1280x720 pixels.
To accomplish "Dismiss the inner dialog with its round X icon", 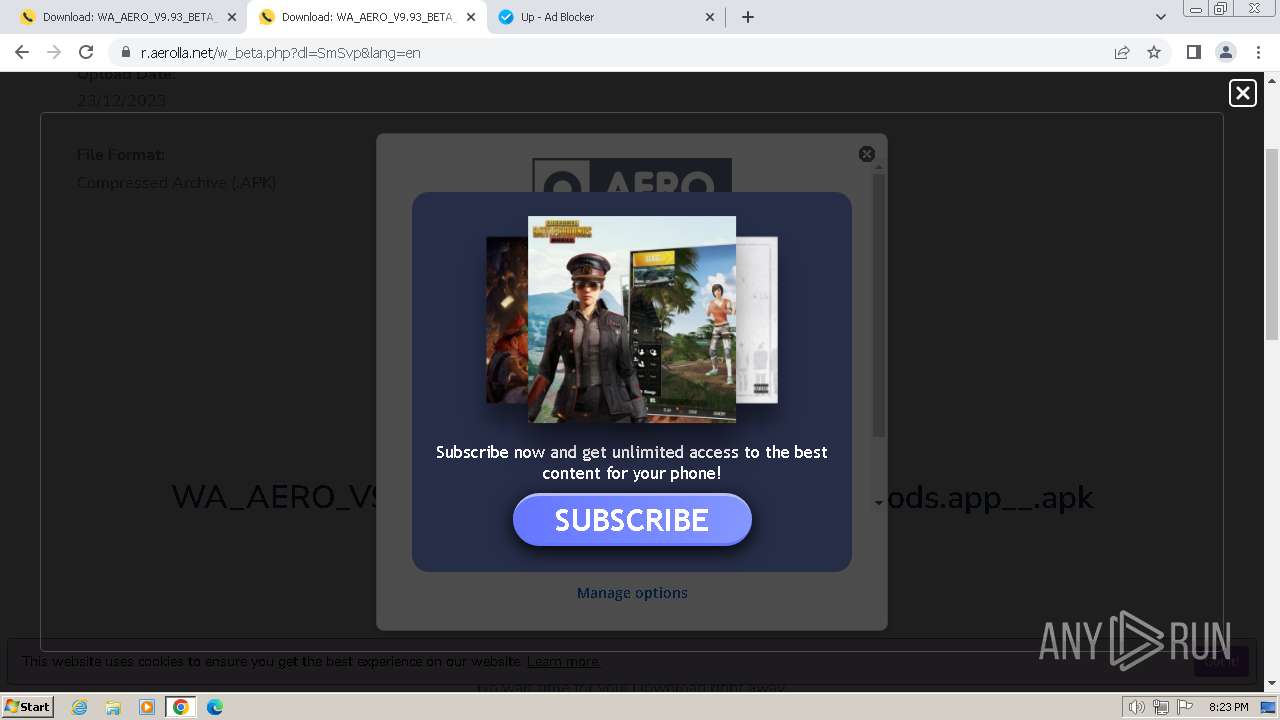I will pyautogui.click(x=867, y=154).
